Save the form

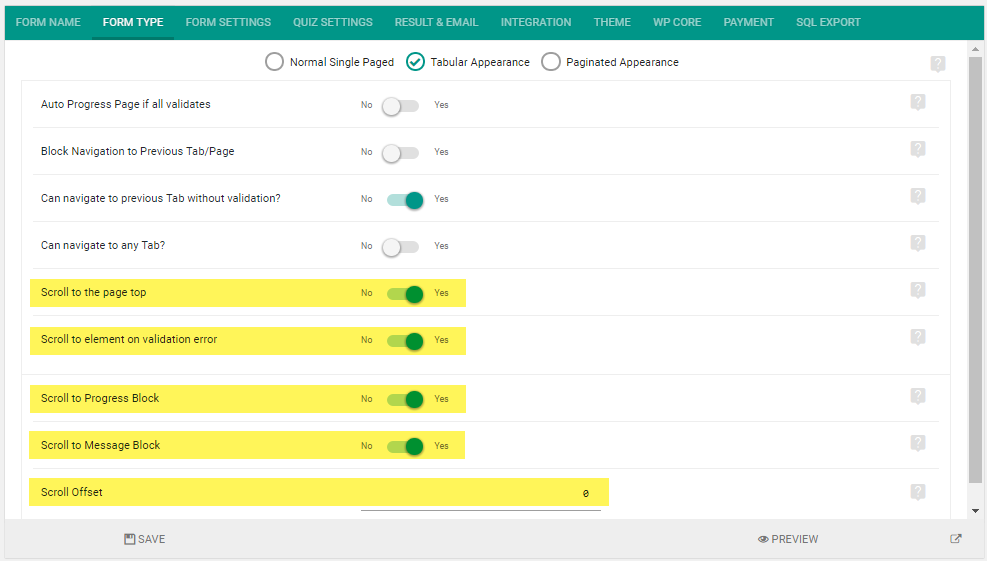click(x=145, y=540)
